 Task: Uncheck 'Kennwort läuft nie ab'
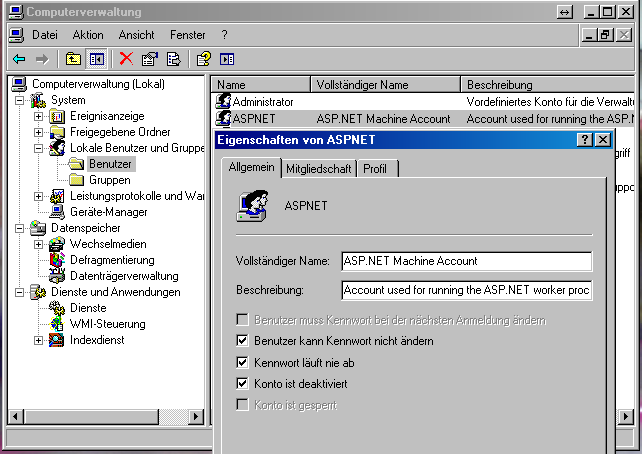point(242,362)
